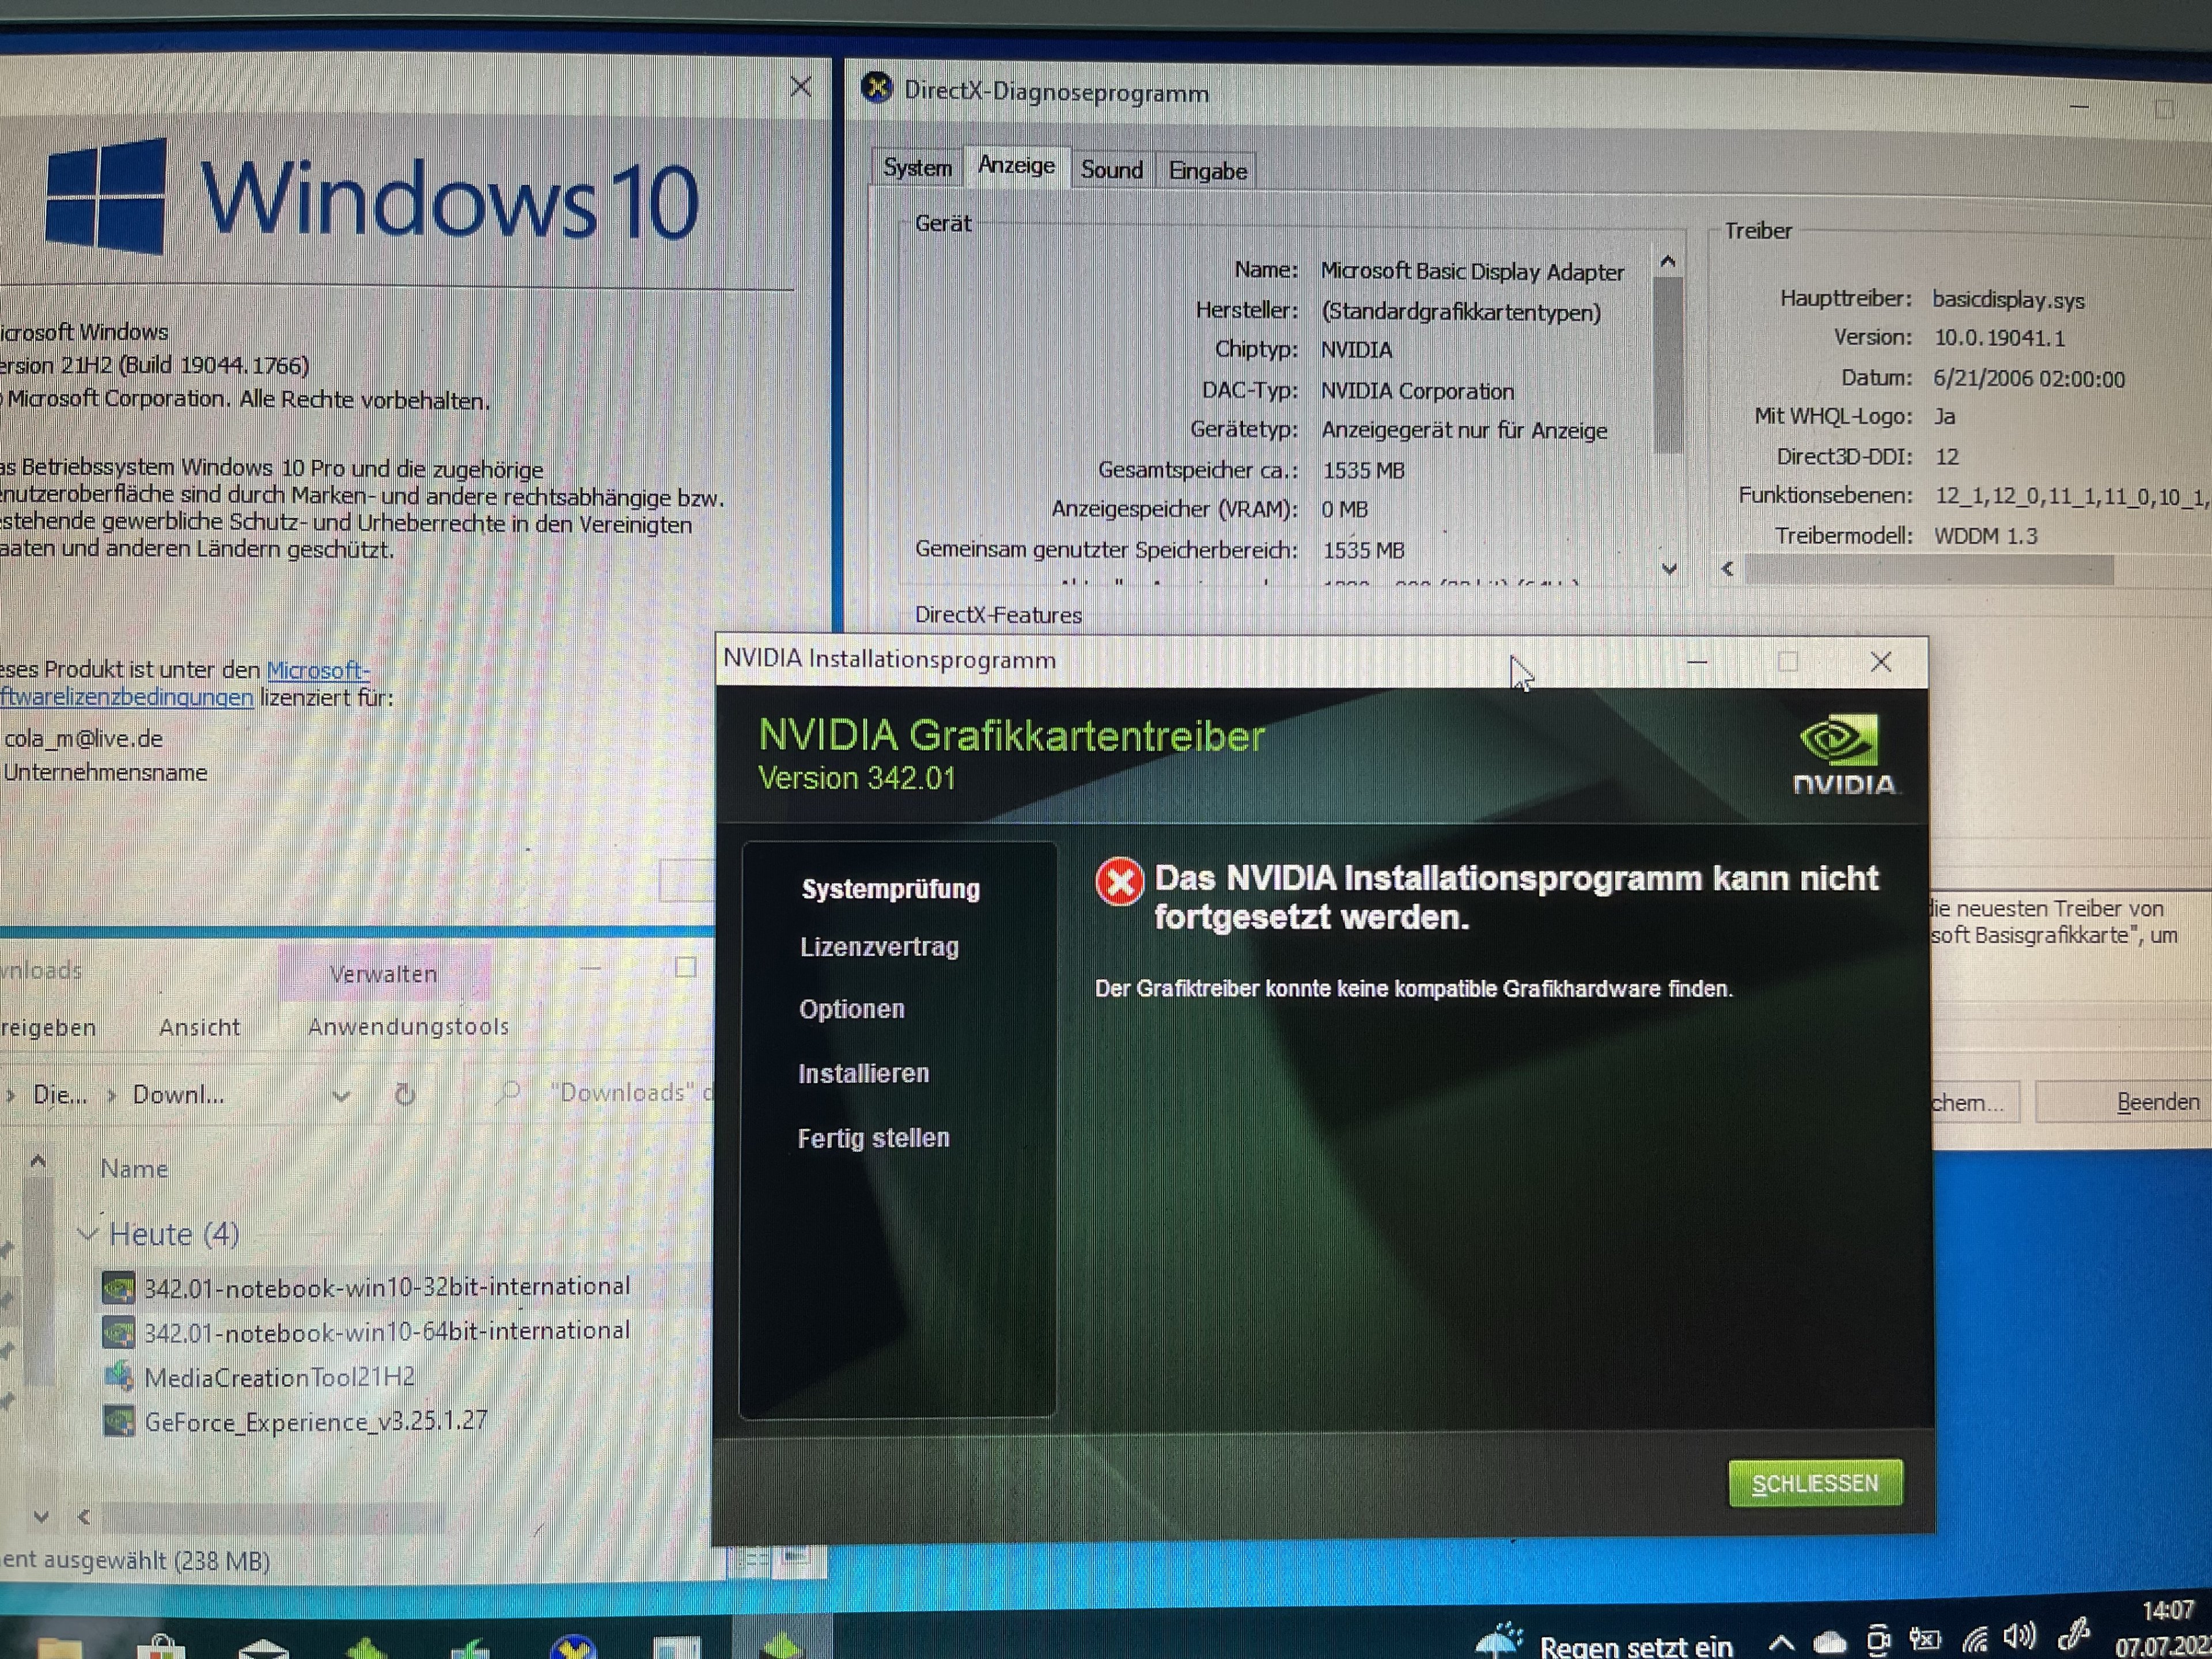
Task: Collapse the Heute (4) group
Action: 88,1234
